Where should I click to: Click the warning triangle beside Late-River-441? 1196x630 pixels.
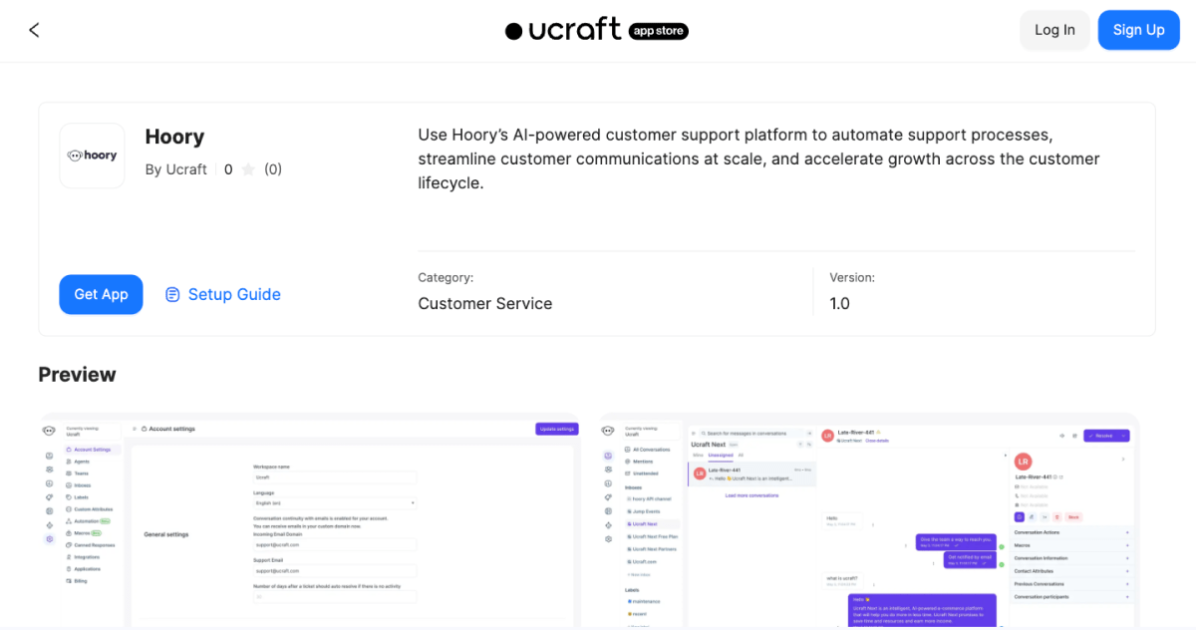879,432
